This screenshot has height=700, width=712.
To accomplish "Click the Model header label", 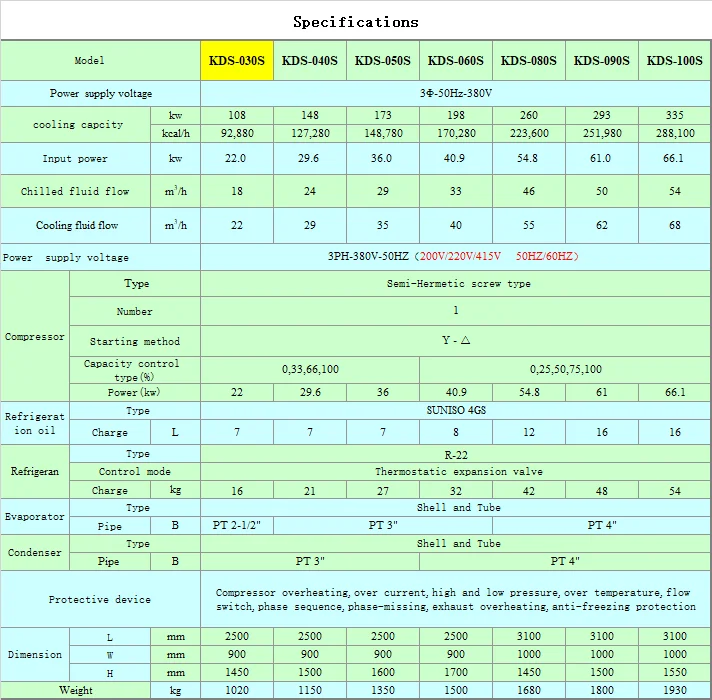I will coord(89,60).
